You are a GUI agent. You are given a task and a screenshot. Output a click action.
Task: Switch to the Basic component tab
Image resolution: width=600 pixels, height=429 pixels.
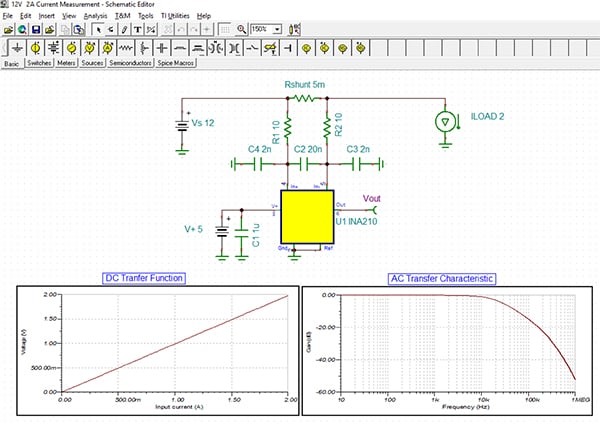coord(11,64)
